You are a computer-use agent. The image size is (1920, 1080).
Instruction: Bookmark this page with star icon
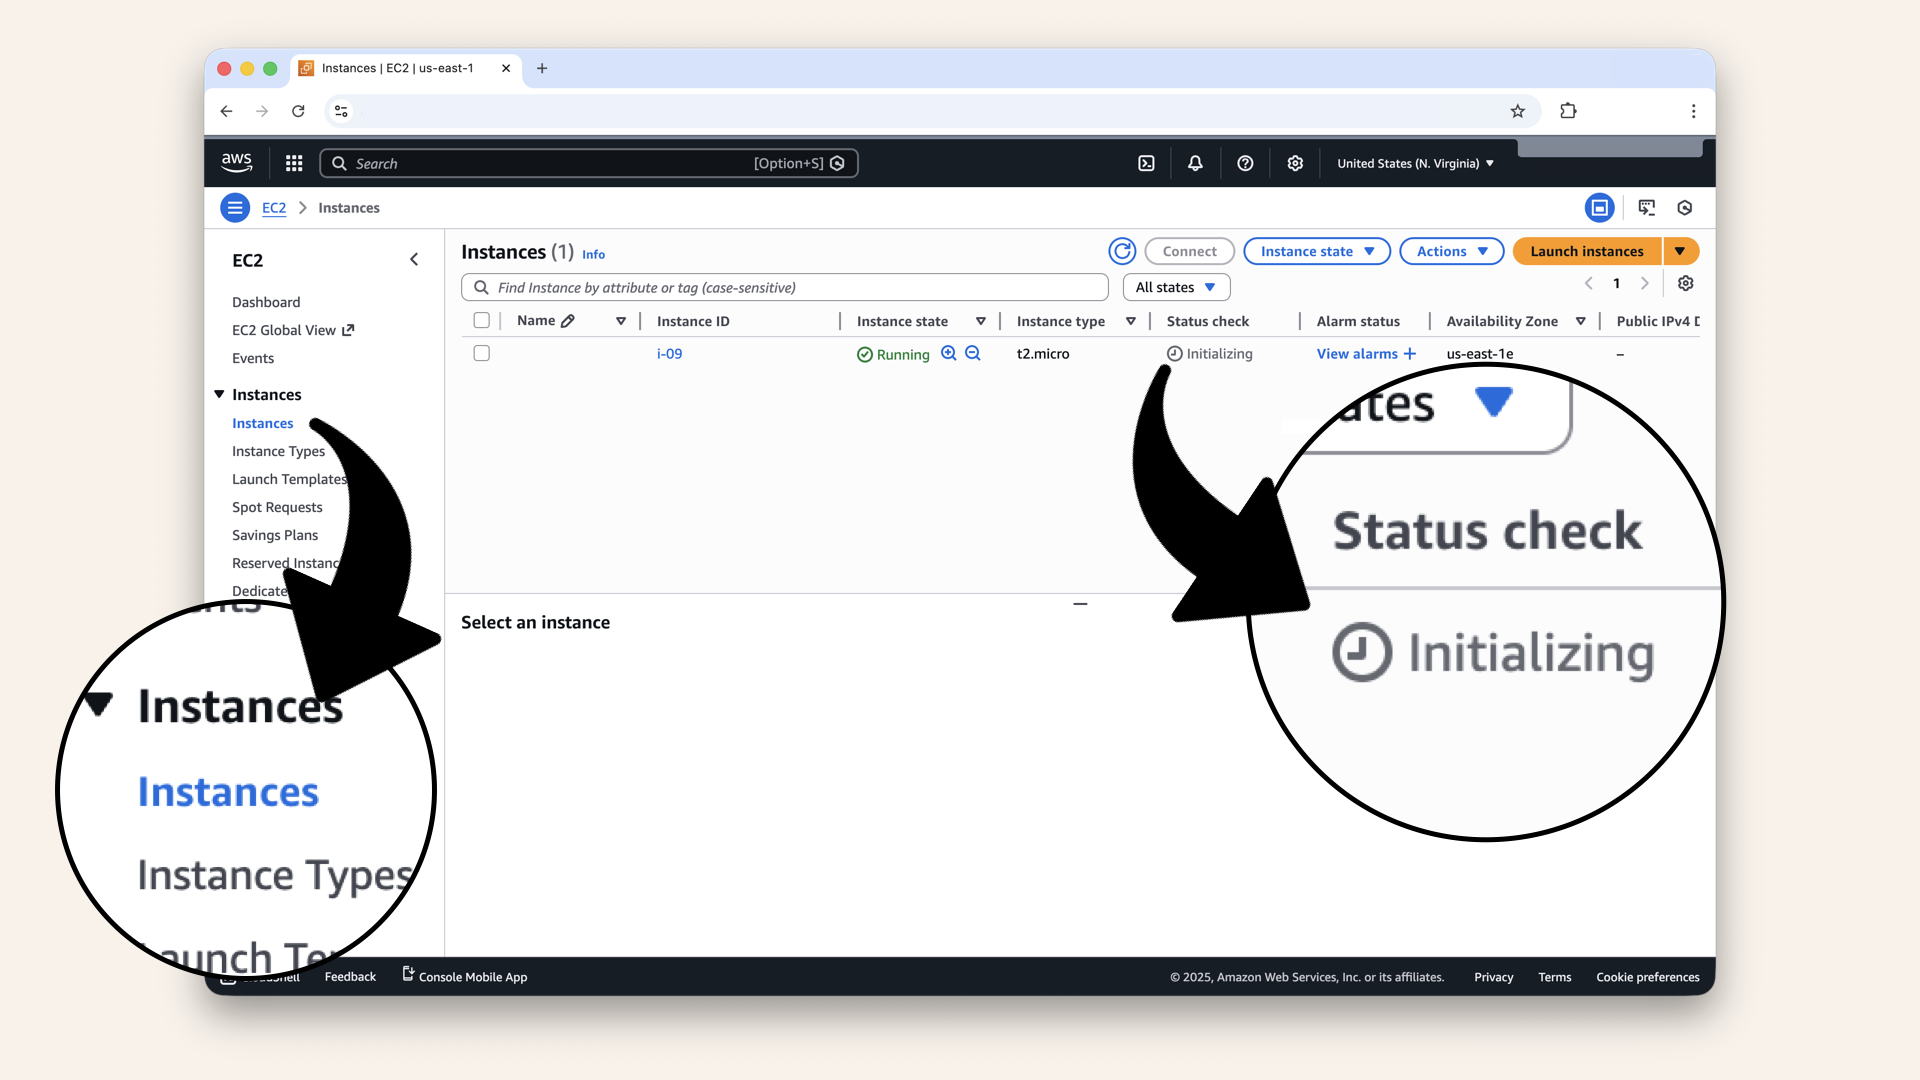1517,111
